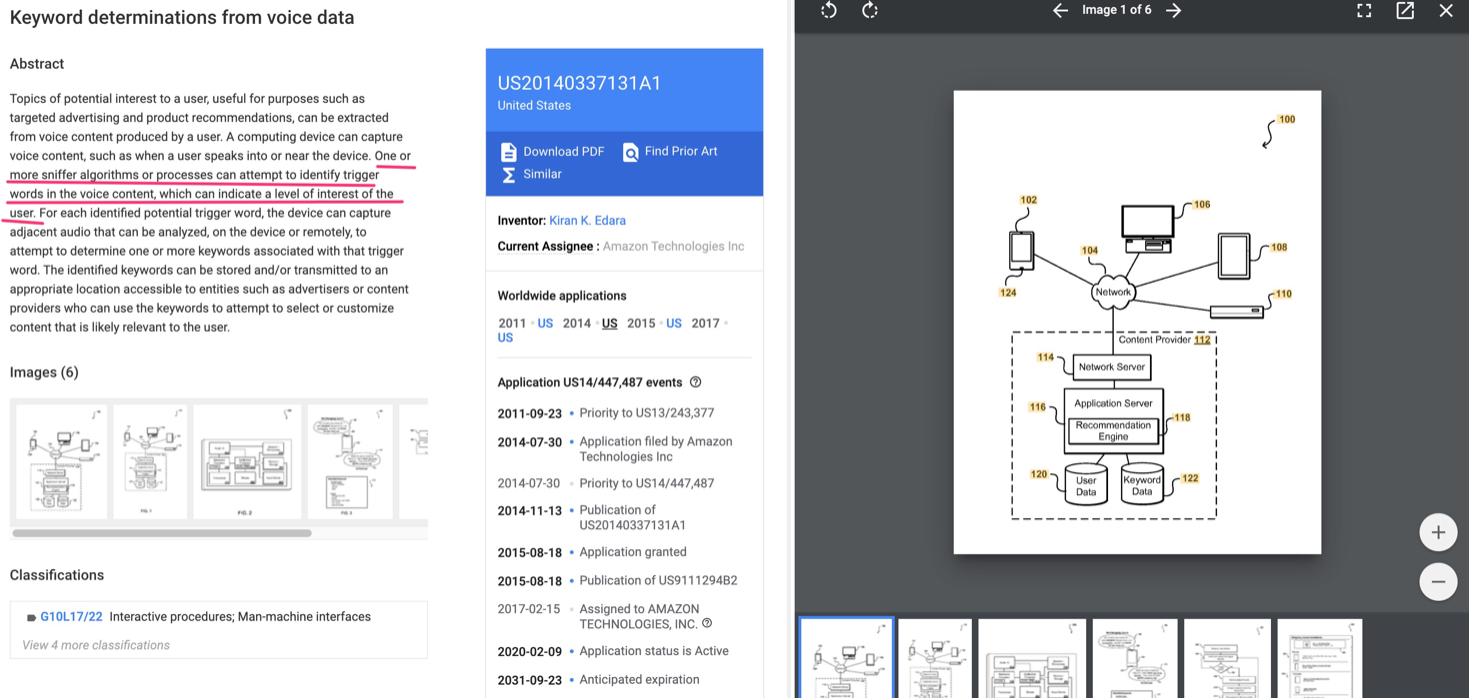Viewport: 1469px width, 698px height.
Task: Click the 2015-08-18 Application granted event
Action: click(x=633, y=552)
